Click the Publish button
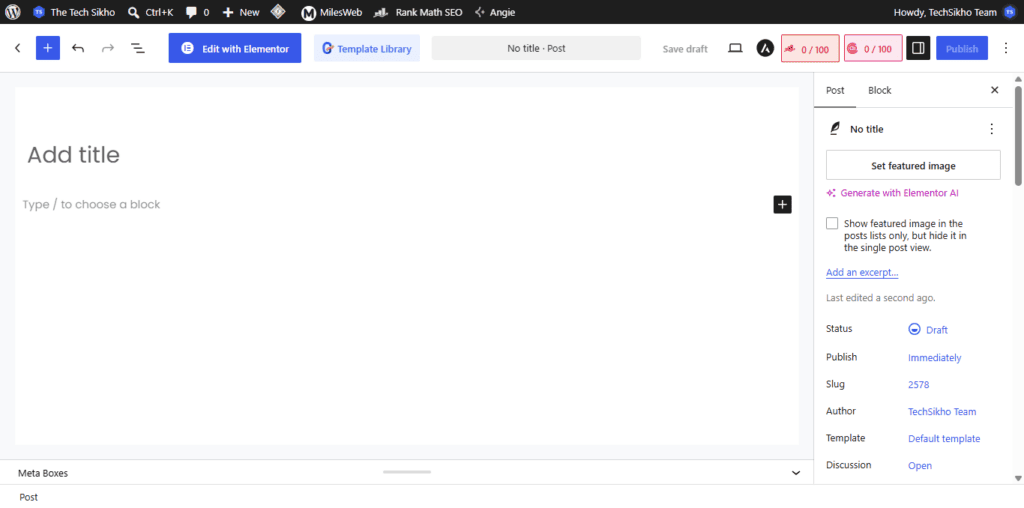 [x=962, y=48]
